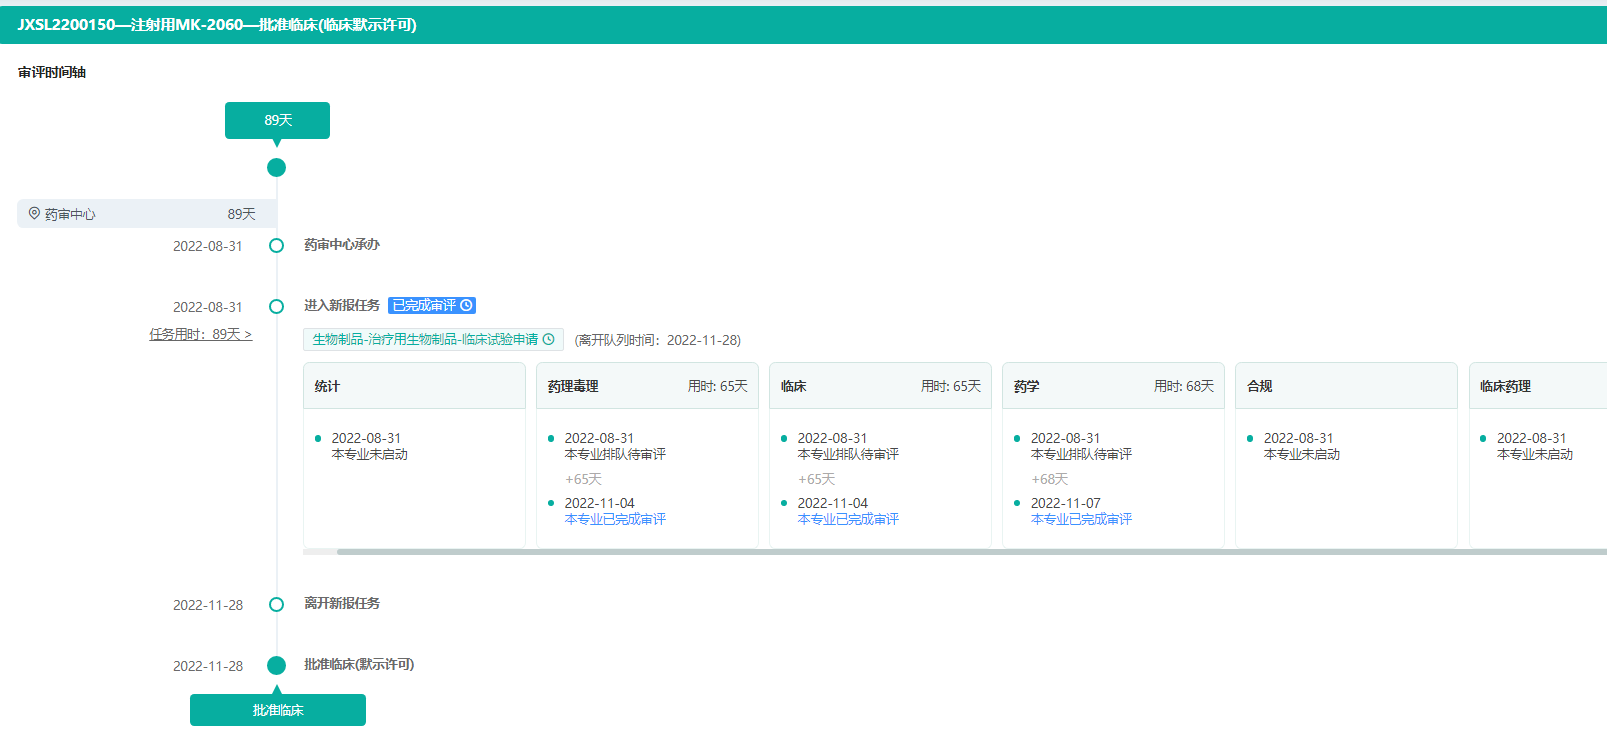This screenshot has width=1607, height=744.
Task: Click the clock icon in 已完成审评 badge
Action: tap(466, 306)
